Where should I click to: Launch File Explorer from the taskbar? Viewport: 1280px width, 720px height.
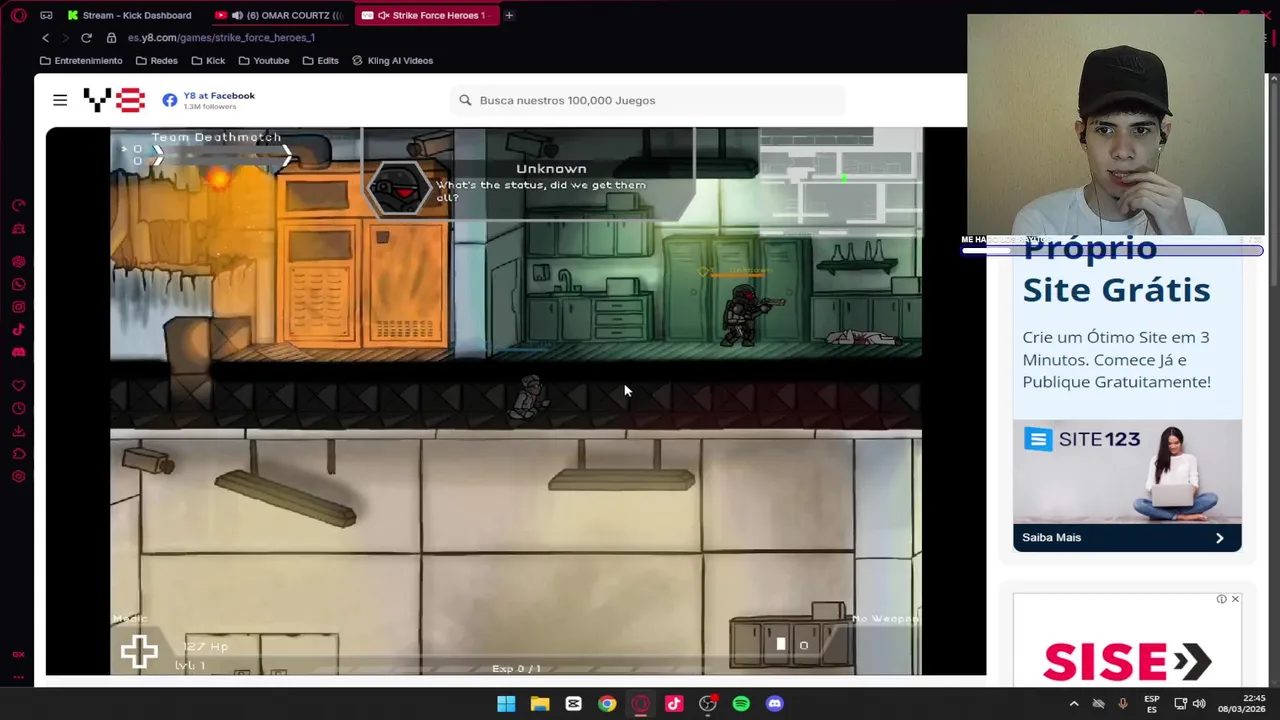(x=540, y=704)
